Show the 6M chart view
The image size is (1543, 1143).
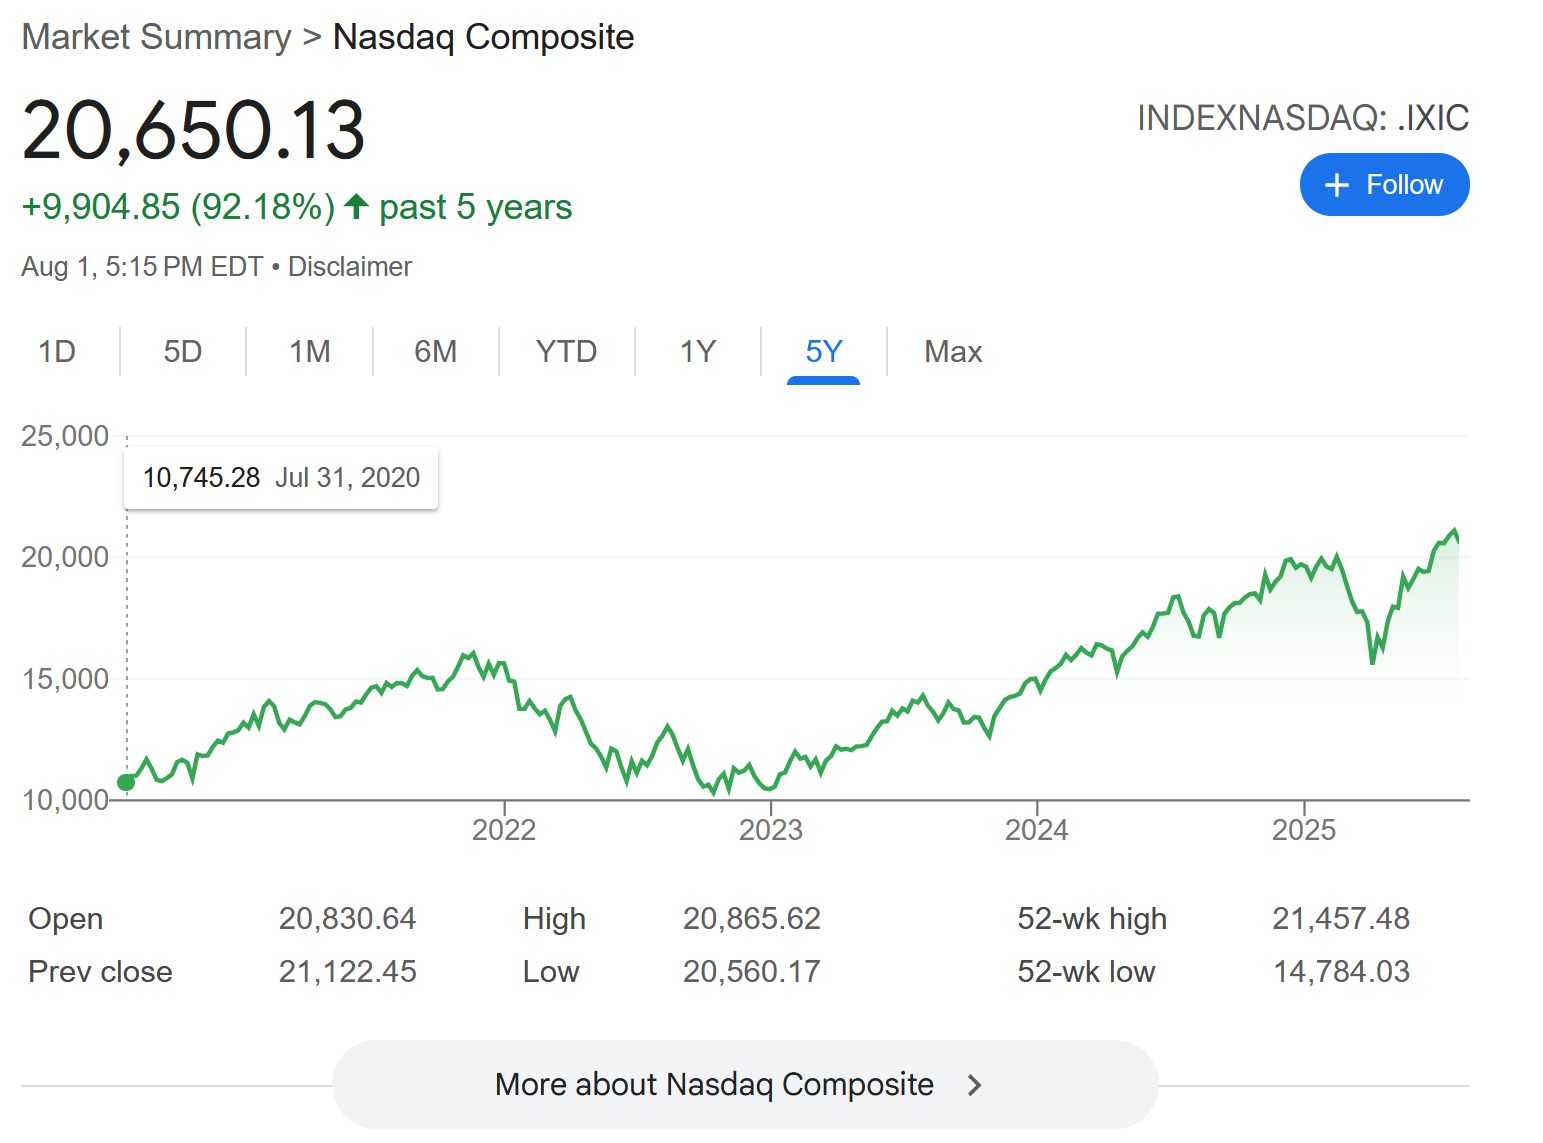point(436,352)
